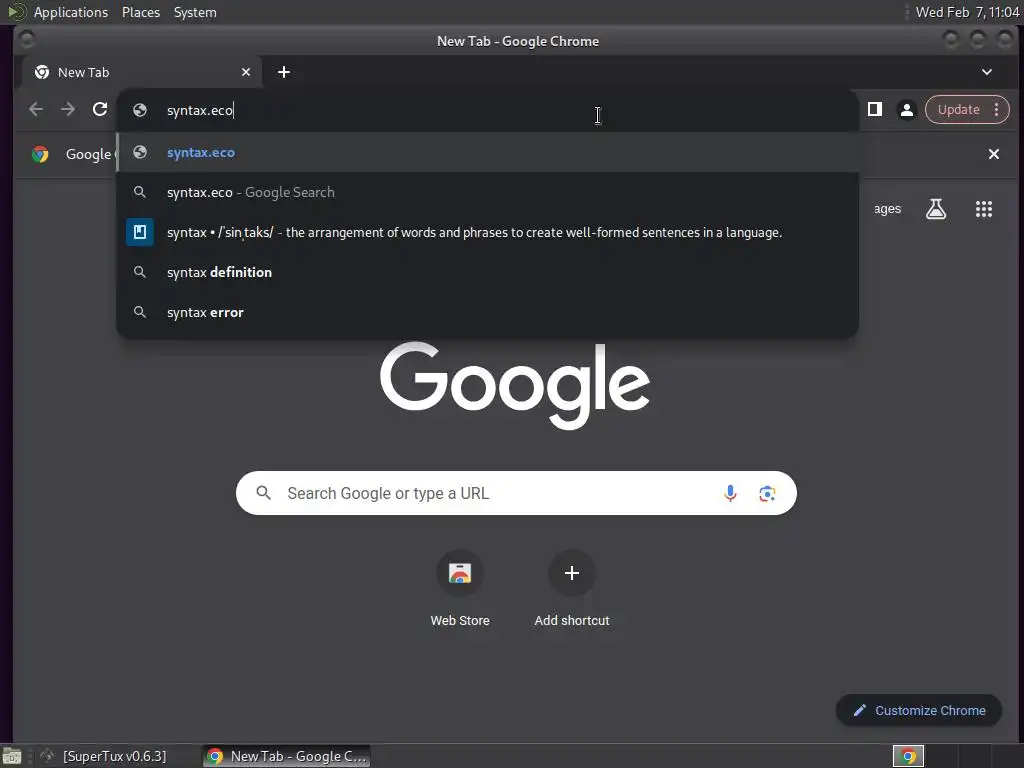The width and height of the screenshot is (1024, 768).
Task: Pick the syntax error suggestion
Action: 488,312
